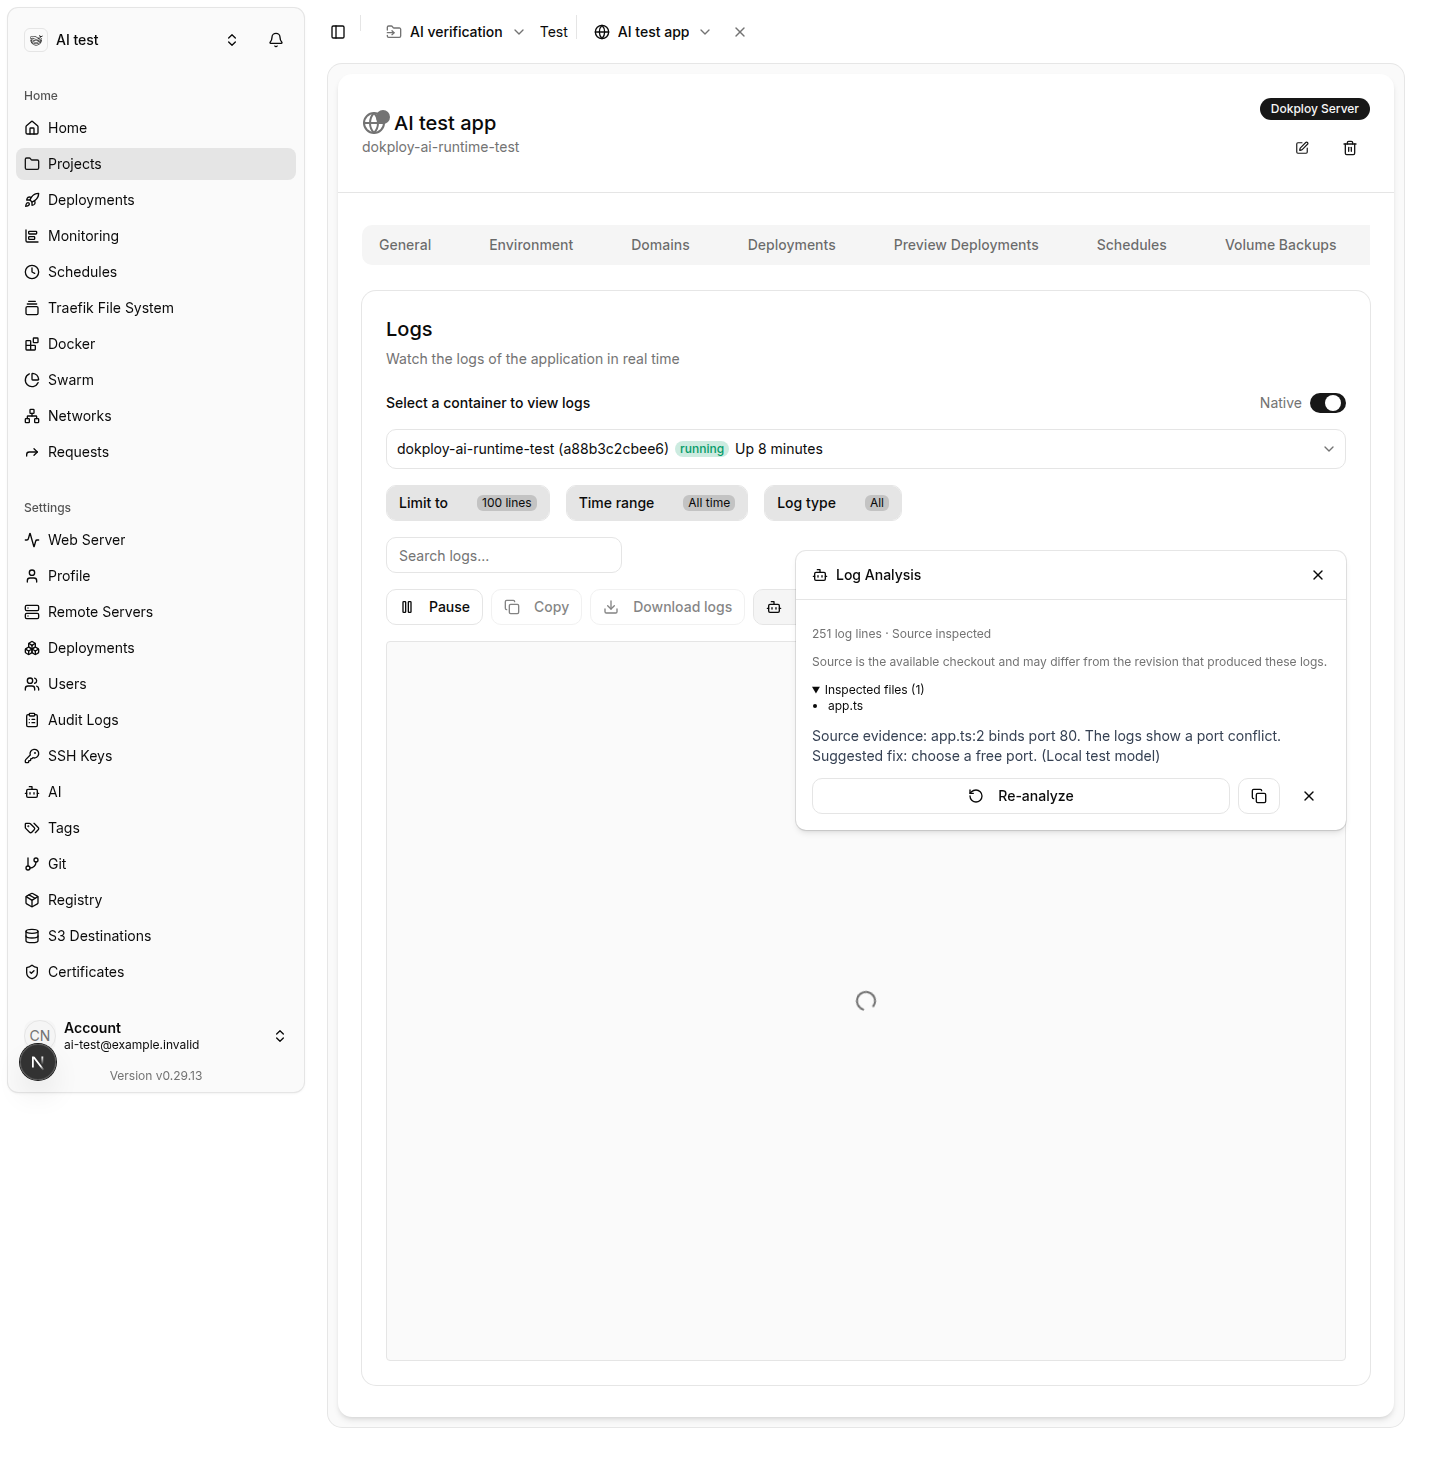The width and height of the screenshot is (1440, 1483).
Task: Click the Search logs input field
Action: pos(504,556)
